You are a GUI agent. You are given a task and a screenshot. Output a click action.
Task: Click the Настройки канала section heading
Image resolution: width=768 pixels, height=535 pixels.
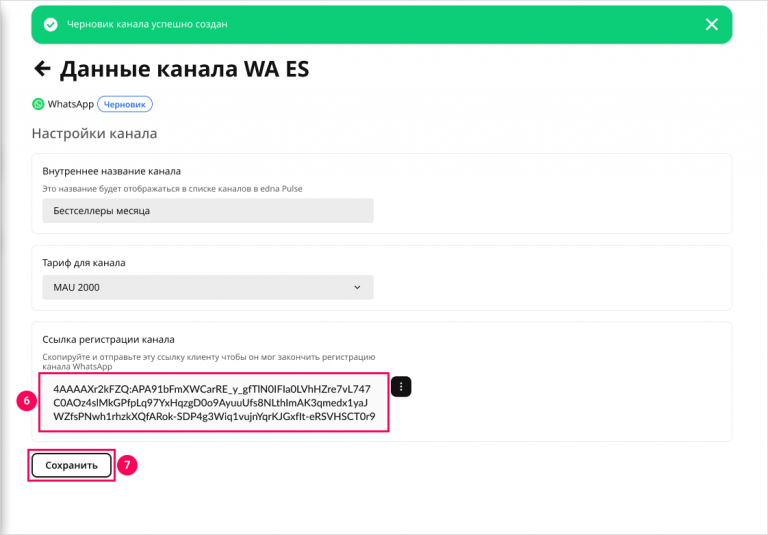95,133
